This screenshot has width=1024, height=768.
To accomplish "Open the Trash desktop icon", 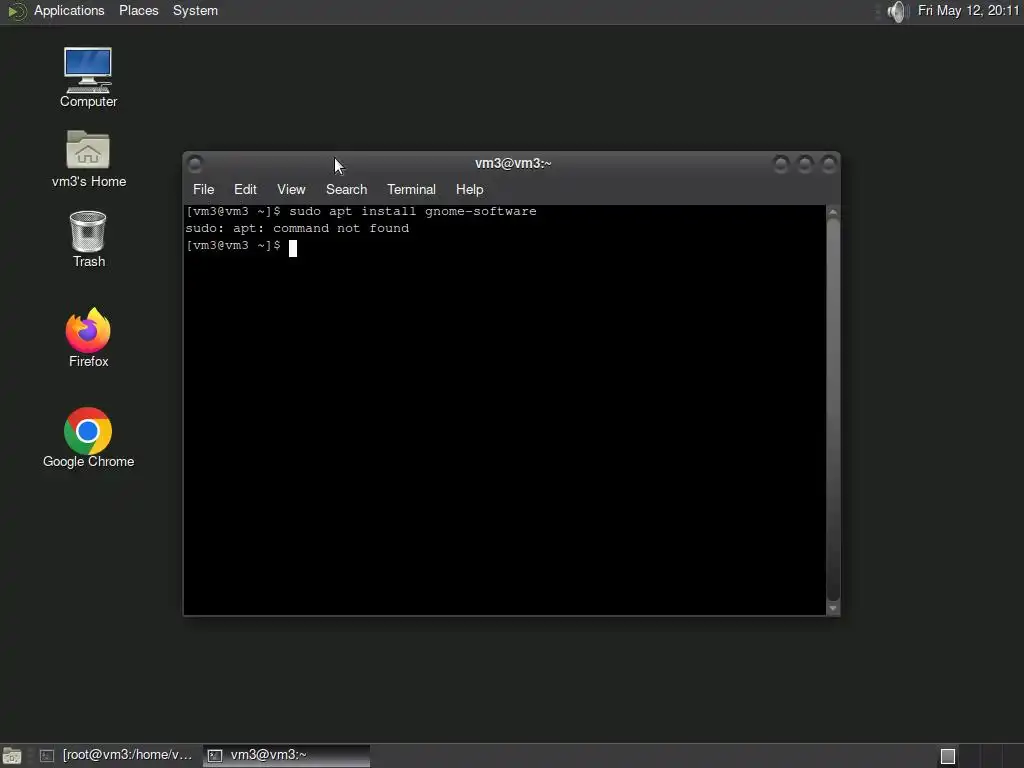I will point(88,239).
